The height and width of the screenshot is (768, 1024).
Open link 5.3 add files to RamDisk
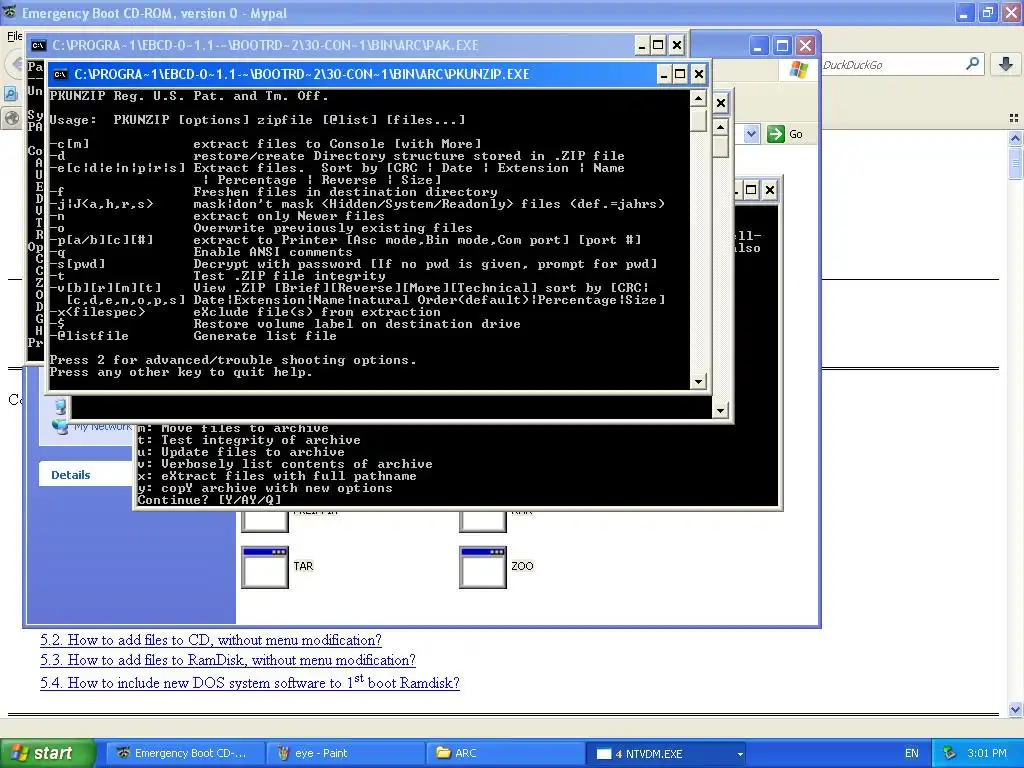click(228, 660)
